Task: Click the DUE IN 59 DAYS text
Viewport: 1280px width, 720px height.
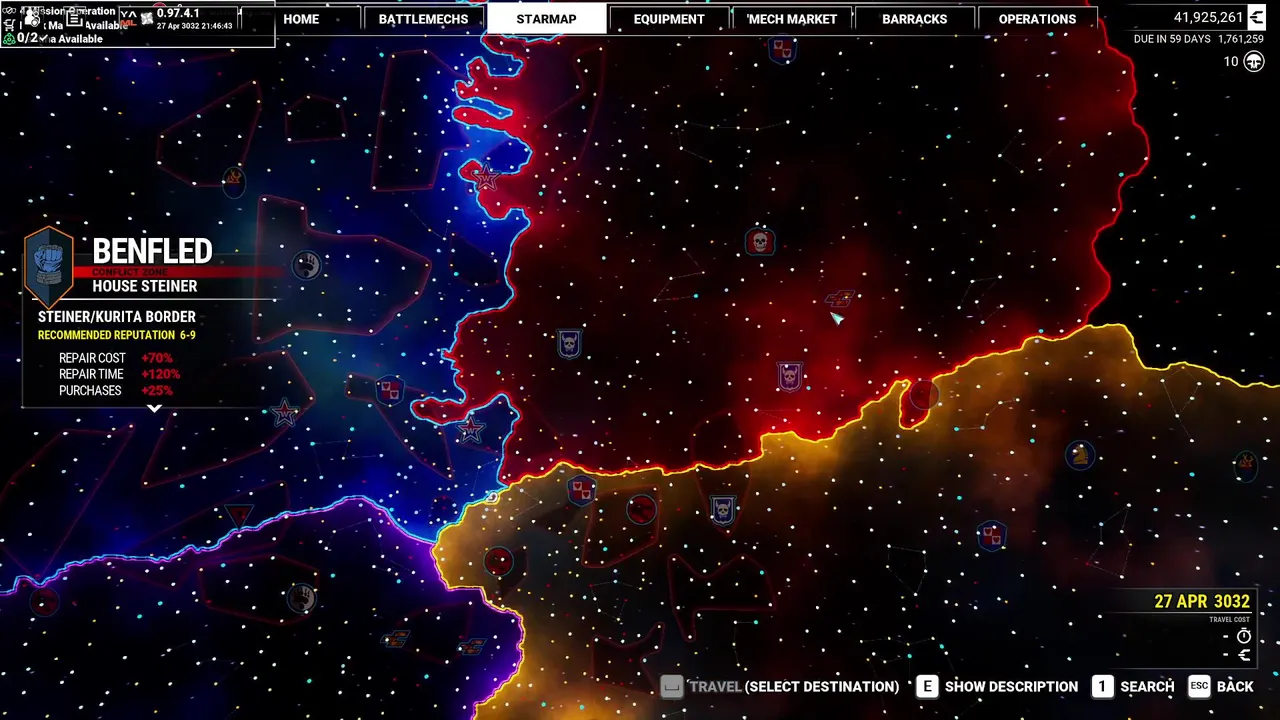Action: pyautogui.click(x=1172, y=39)
